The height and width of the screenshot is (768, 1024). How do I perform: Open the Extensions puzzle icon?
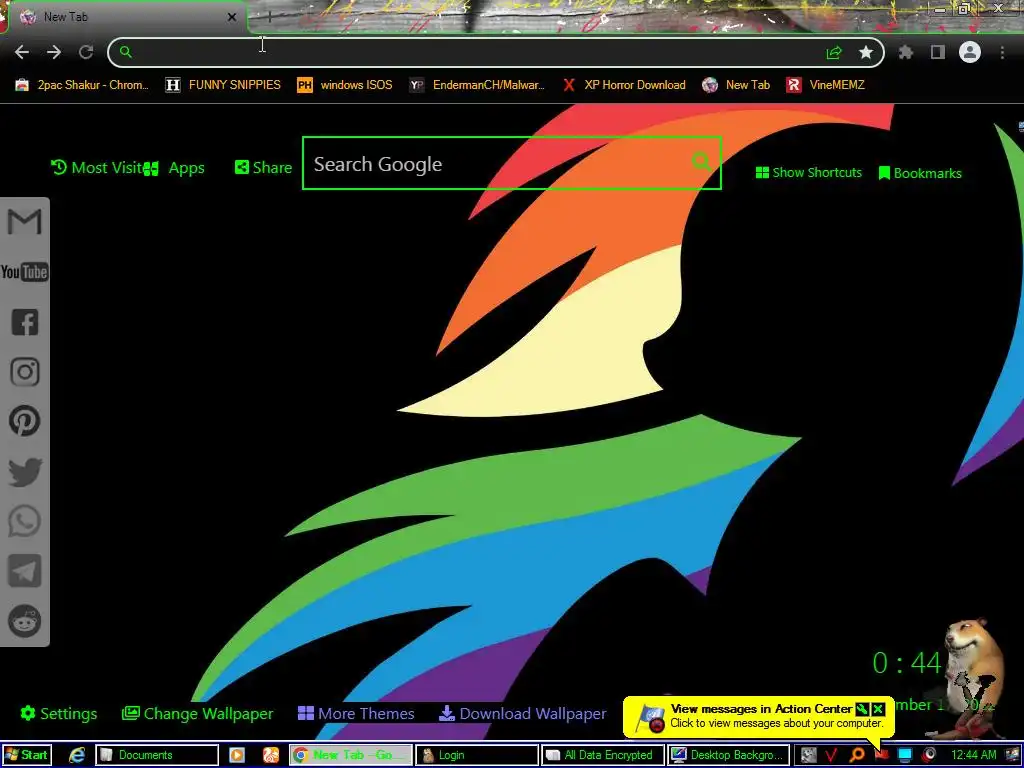[906, 52]
